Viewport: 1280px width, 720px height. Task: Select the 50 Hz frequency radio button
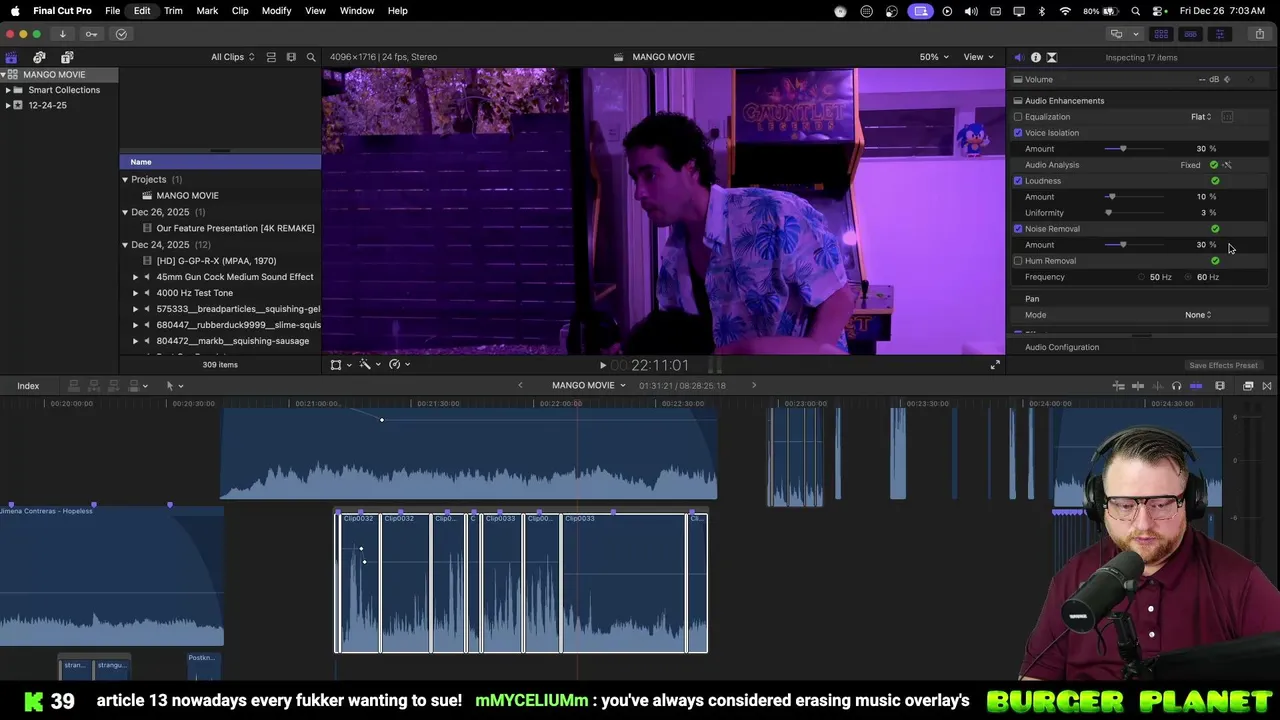1142,277
